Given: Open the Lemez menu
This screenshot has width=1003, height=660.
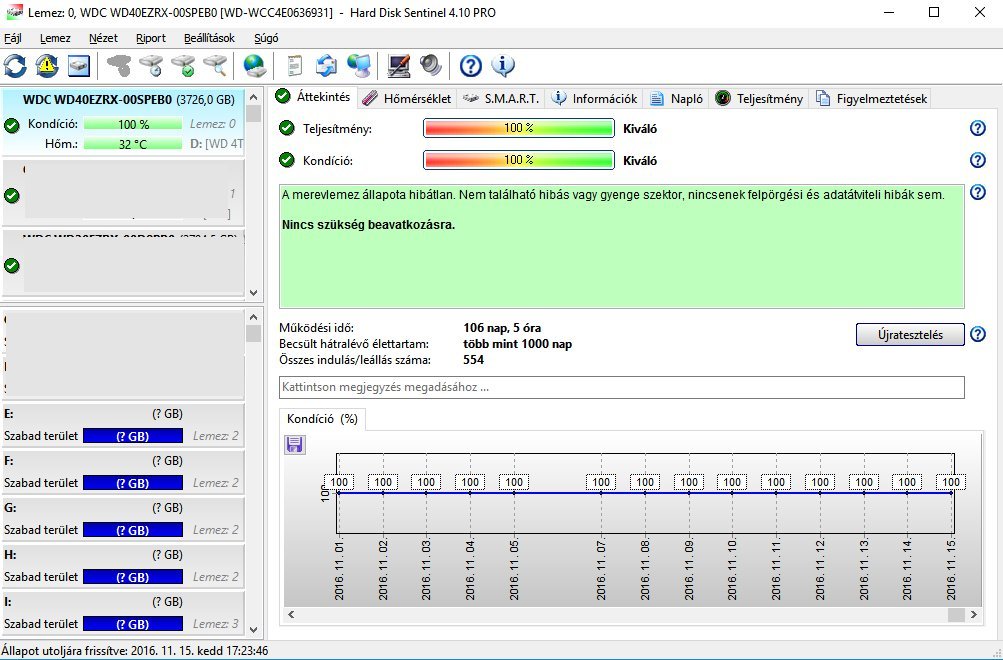Looking at the screenshot, I should (55, 38).
